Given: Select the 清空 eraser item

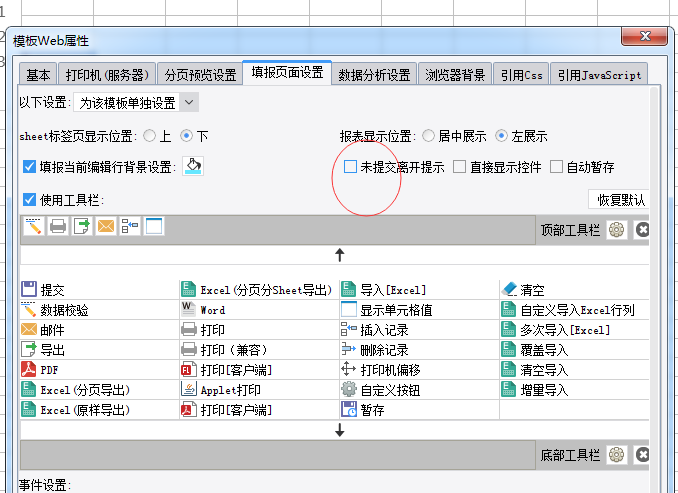Looking at the screenshot, I should pyautogui.click(x=575, y=289).
